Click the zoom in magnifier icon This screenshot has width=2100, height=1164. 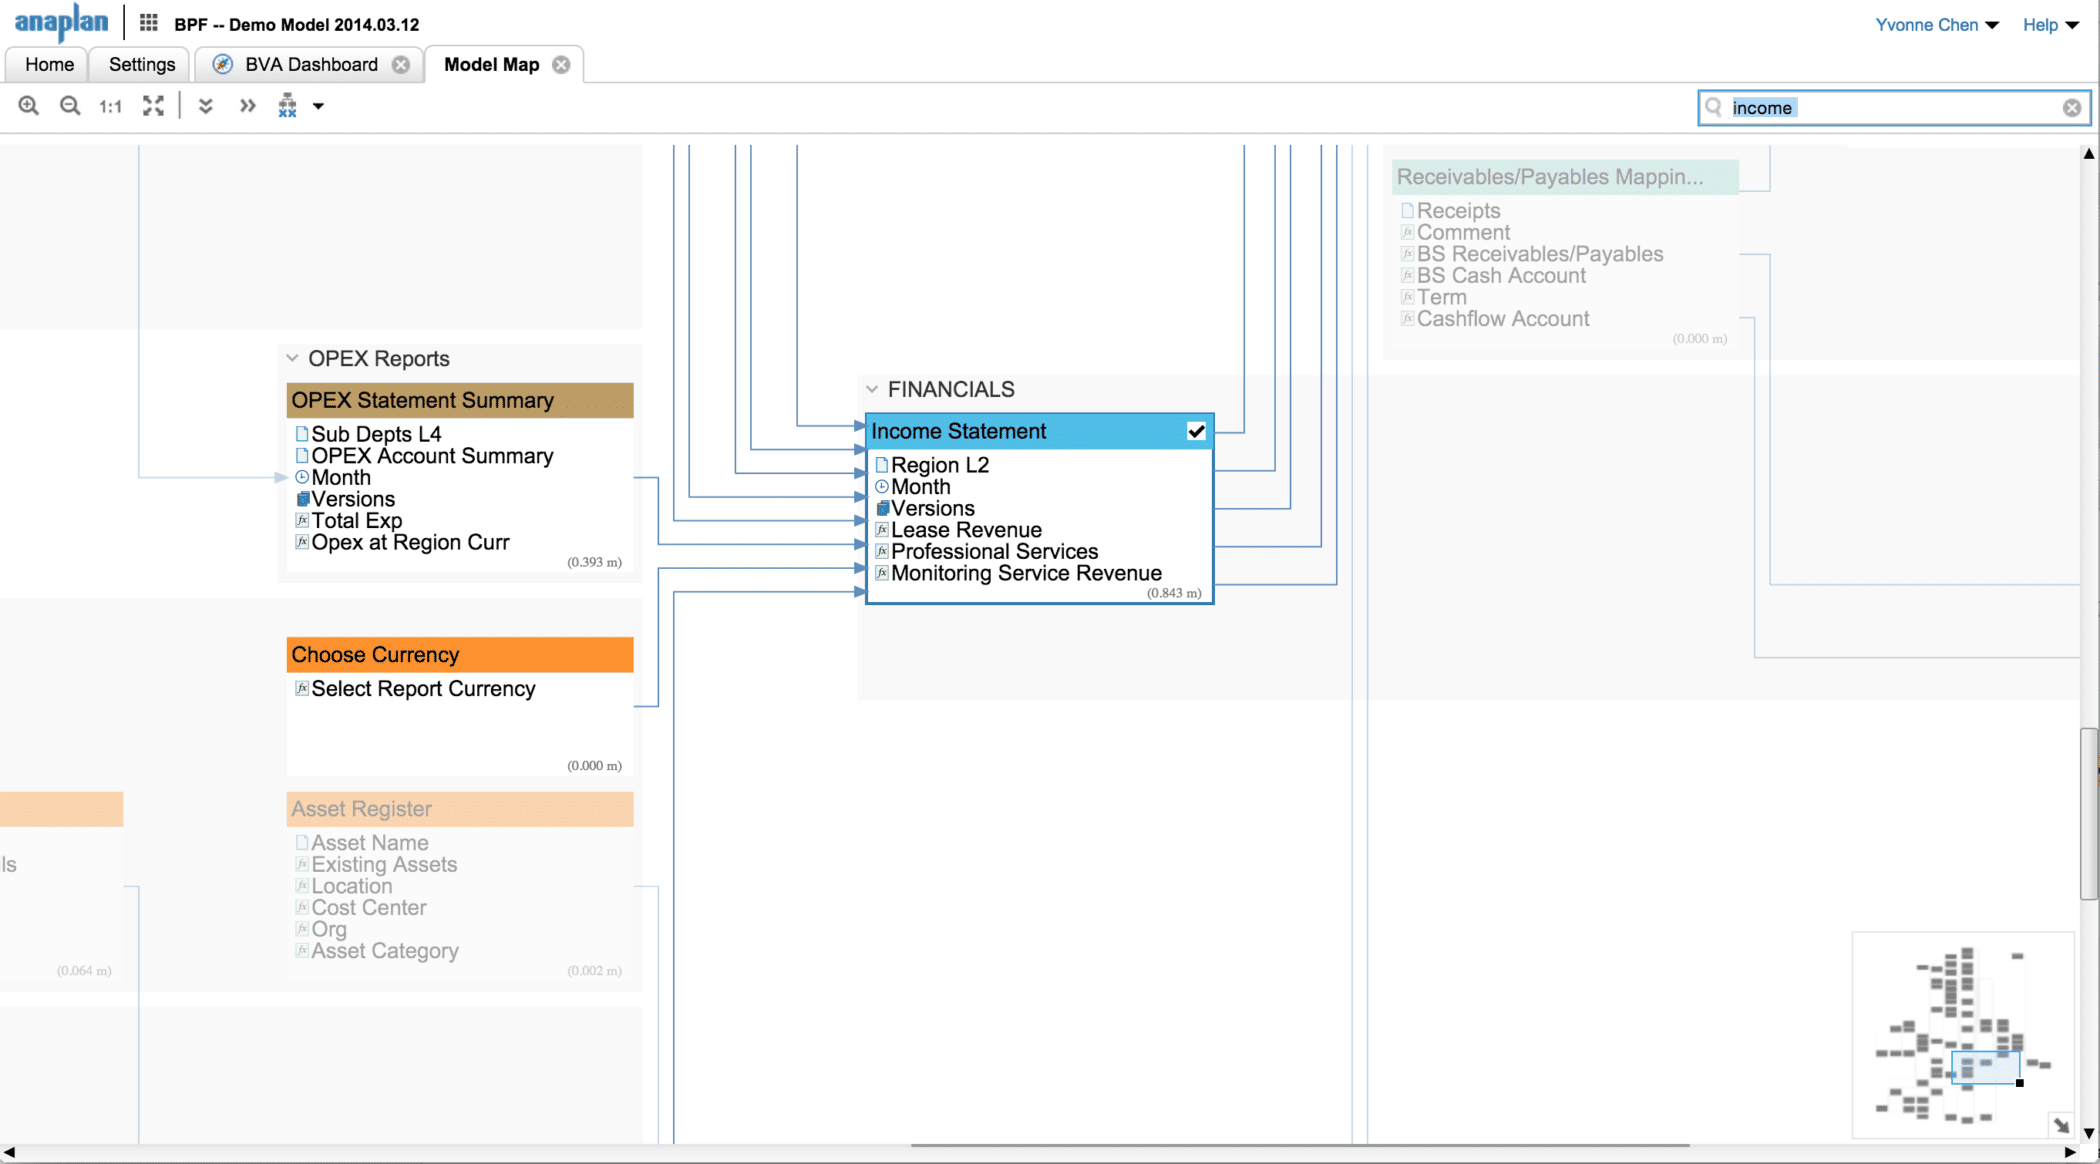click(x=29, y=106)
